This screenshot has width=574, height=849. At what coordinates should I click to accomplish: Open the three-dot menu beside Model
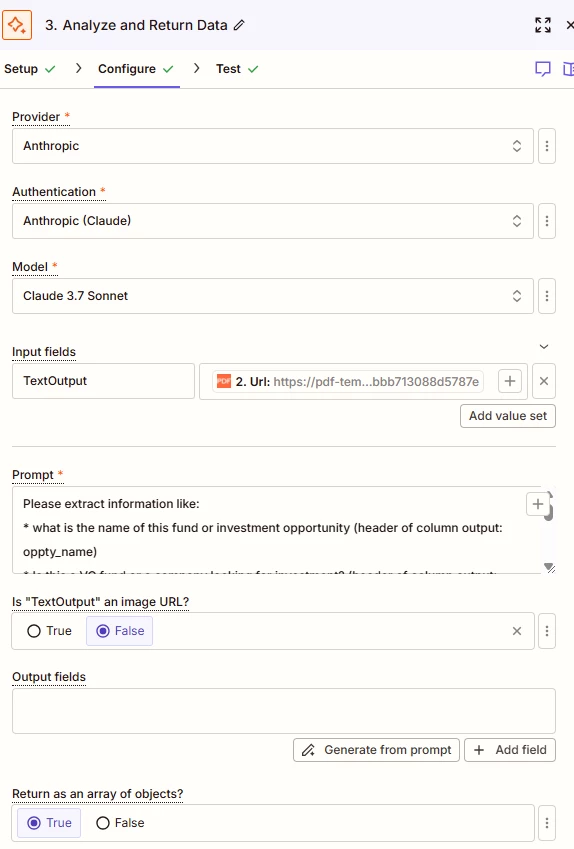point(547,296)
